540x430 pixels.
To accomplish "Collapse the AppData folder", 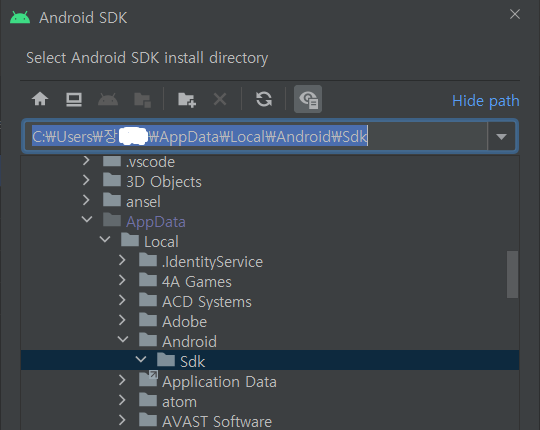I will point(87,219).
